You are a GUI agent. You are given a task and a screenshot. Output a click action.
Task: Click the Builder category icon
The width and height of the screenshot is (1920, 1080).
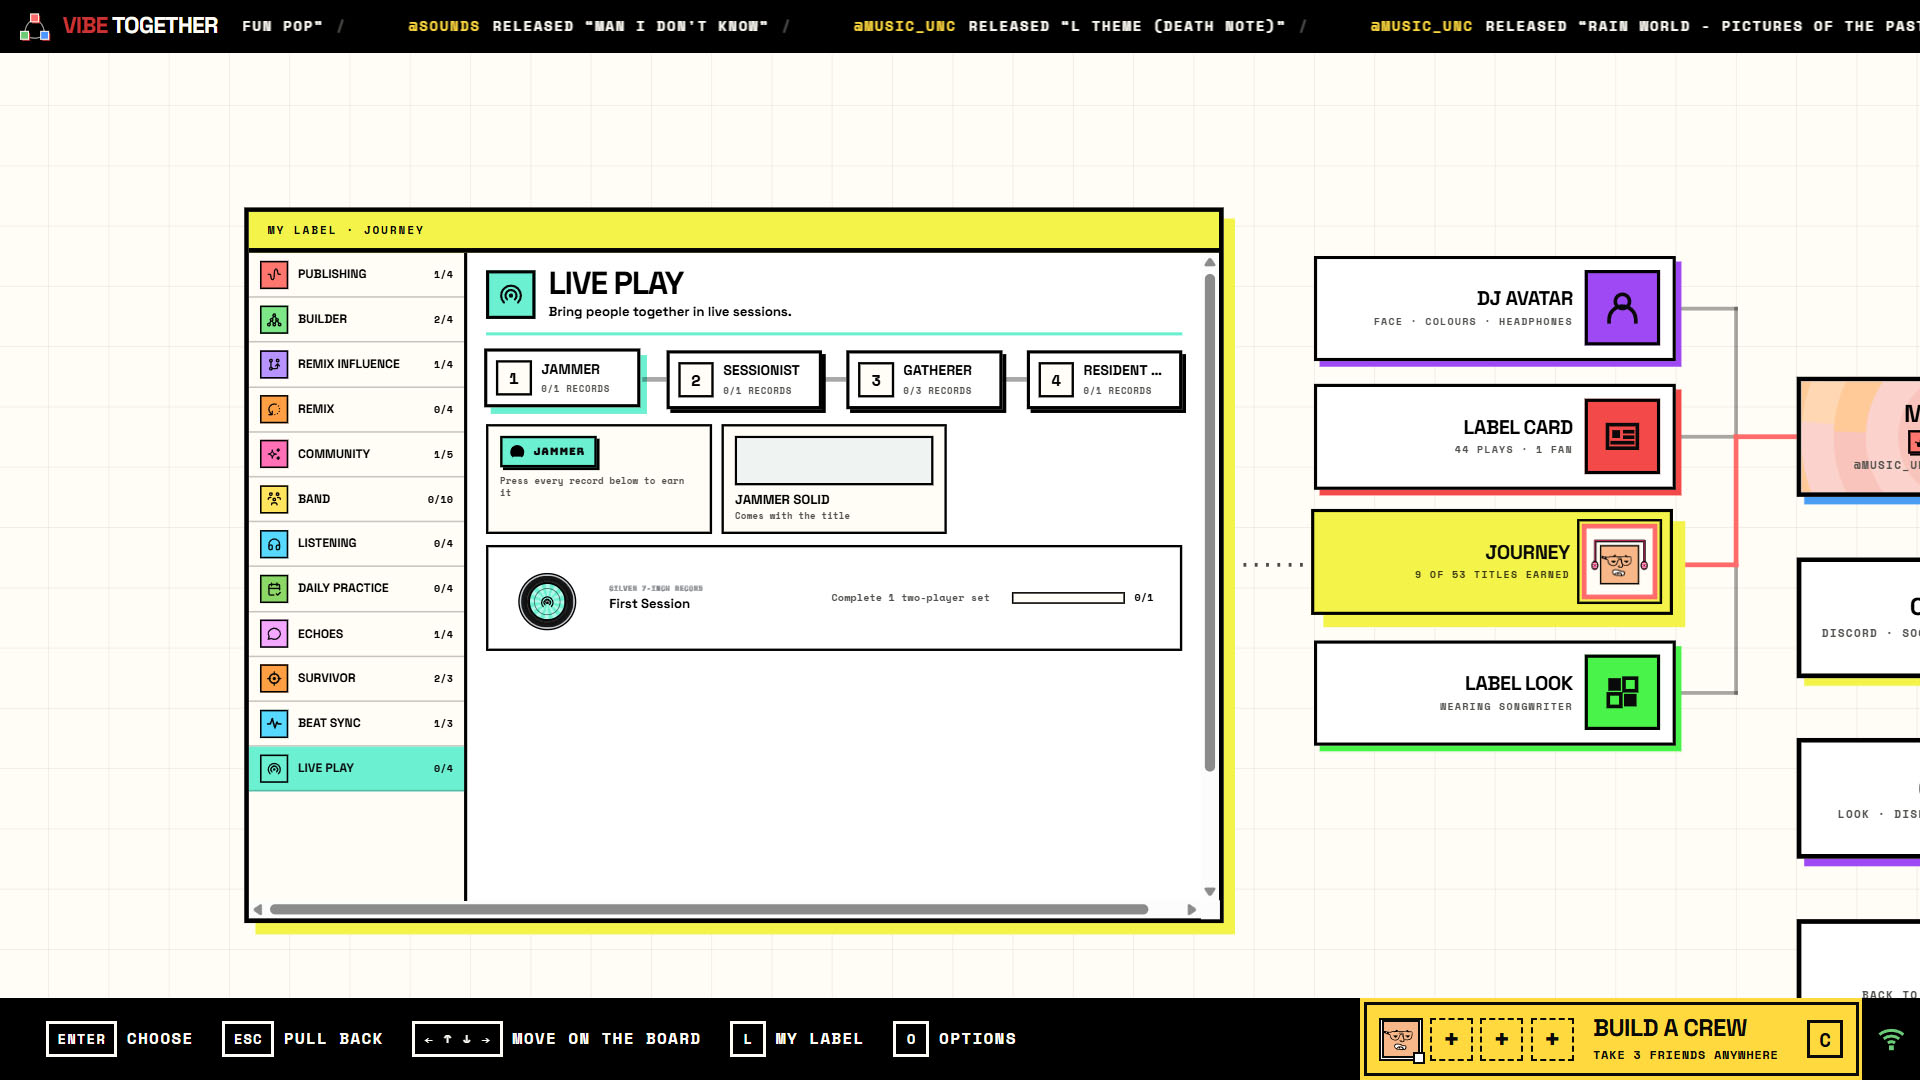[x=274, y=319]
